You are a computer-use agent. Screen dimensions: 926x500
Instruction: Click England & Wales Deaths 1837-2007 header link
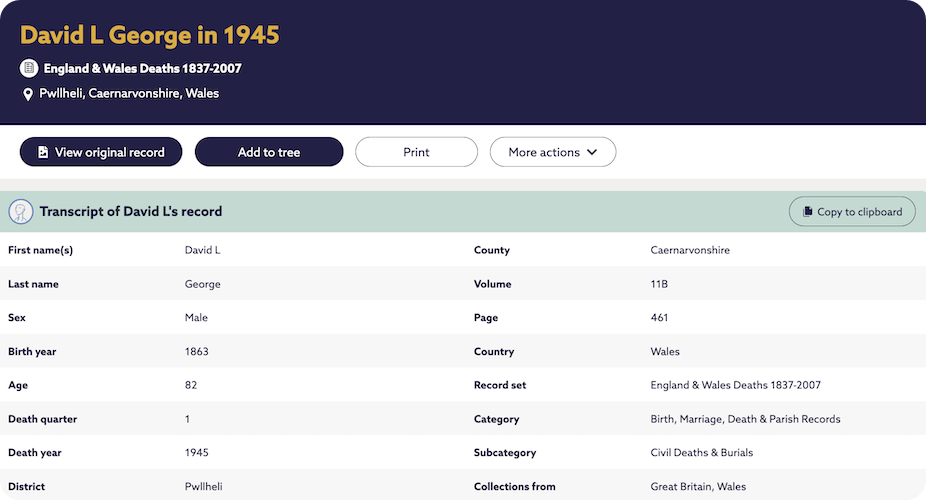142,69
